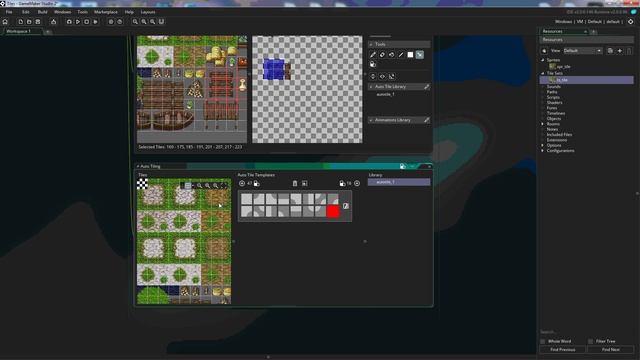Select the red auto tile template slot
This screenshot has width=640, height=360.
[x=333, y=211]
